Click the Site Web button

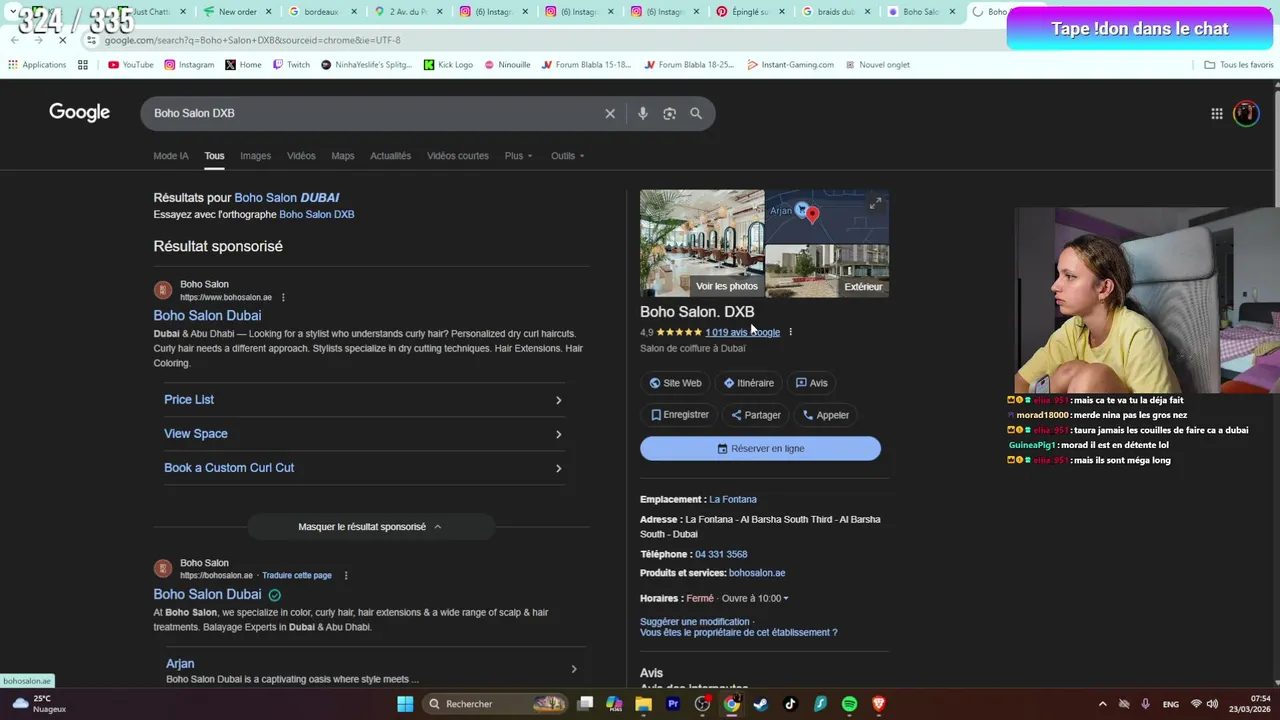pyautogui.click(x=675, y=383)
